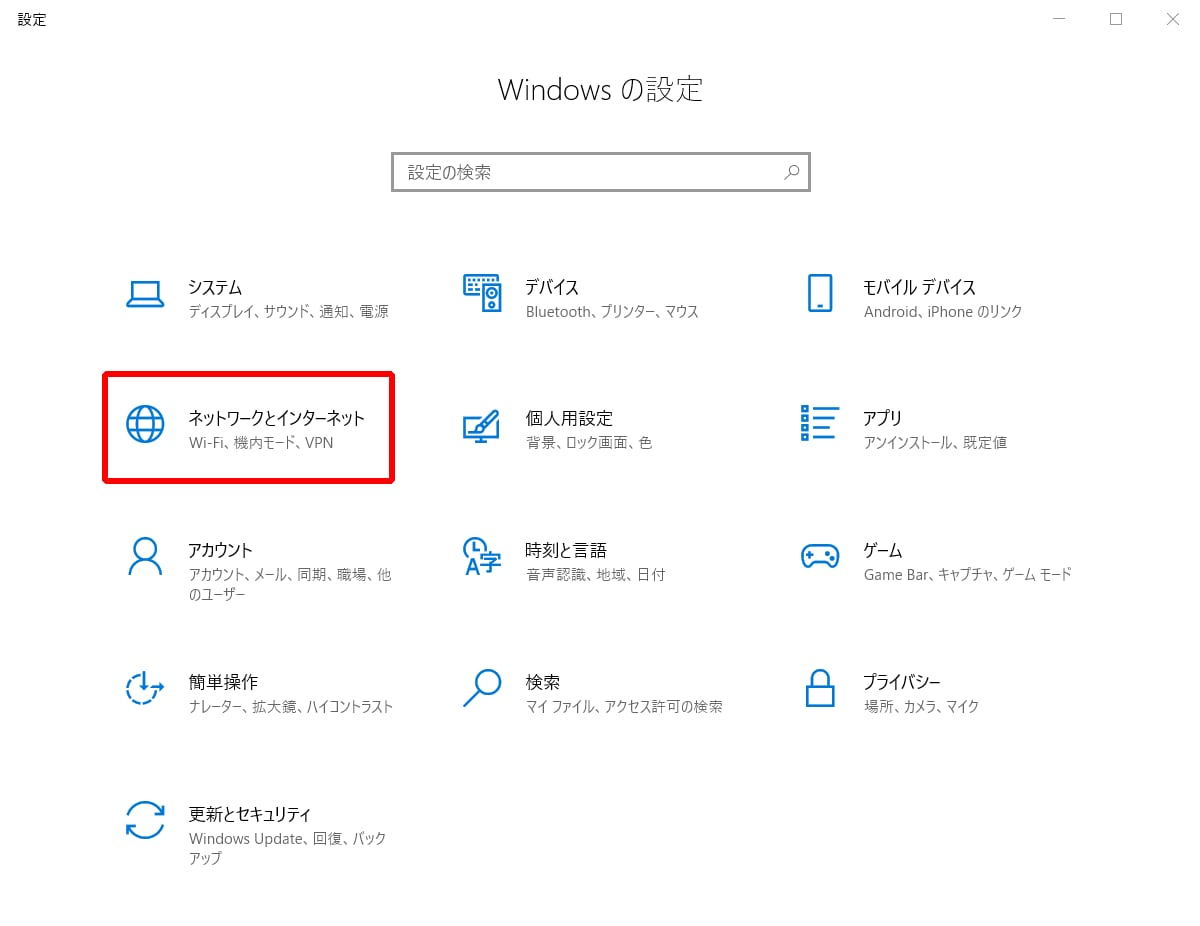This screenshot has width=1200, height=926.
Task: Focus the 設定の検索 search field
Action: (600, 172)
